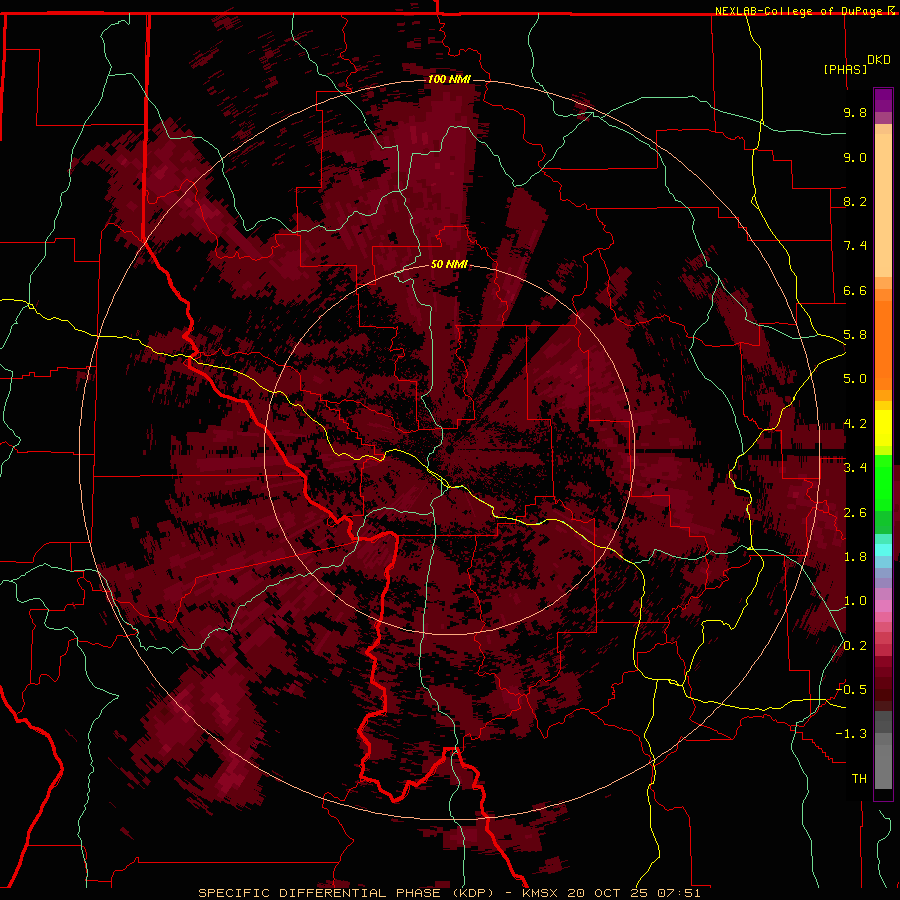Click the TH label on the color scale
Viewport: 900px width, 900px height.
[859, 779]
